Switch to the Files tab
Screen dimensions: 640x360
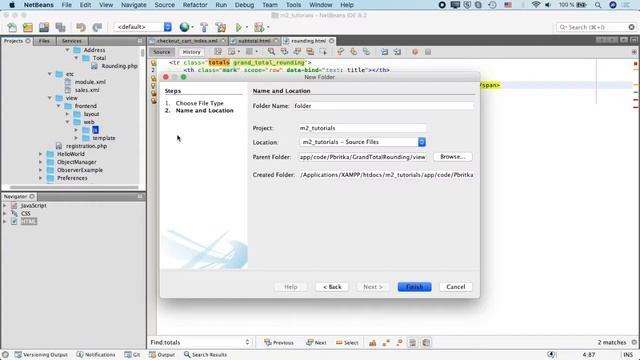point(44,41)
